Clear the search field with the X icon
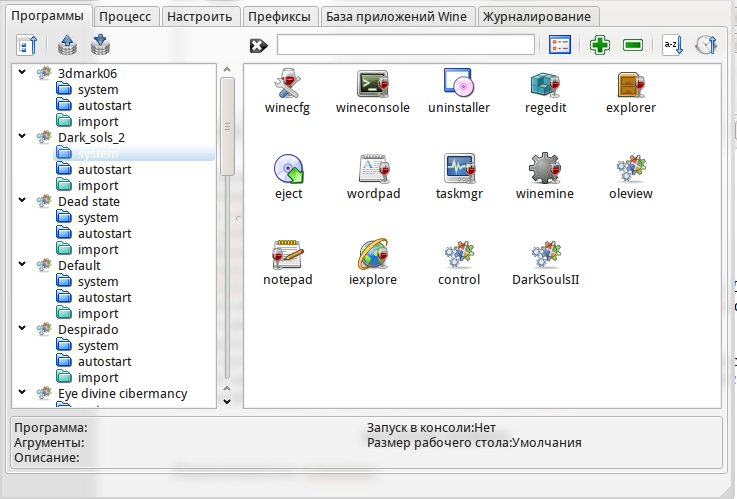Screen dimensions: 737x499 pos(259,46)
